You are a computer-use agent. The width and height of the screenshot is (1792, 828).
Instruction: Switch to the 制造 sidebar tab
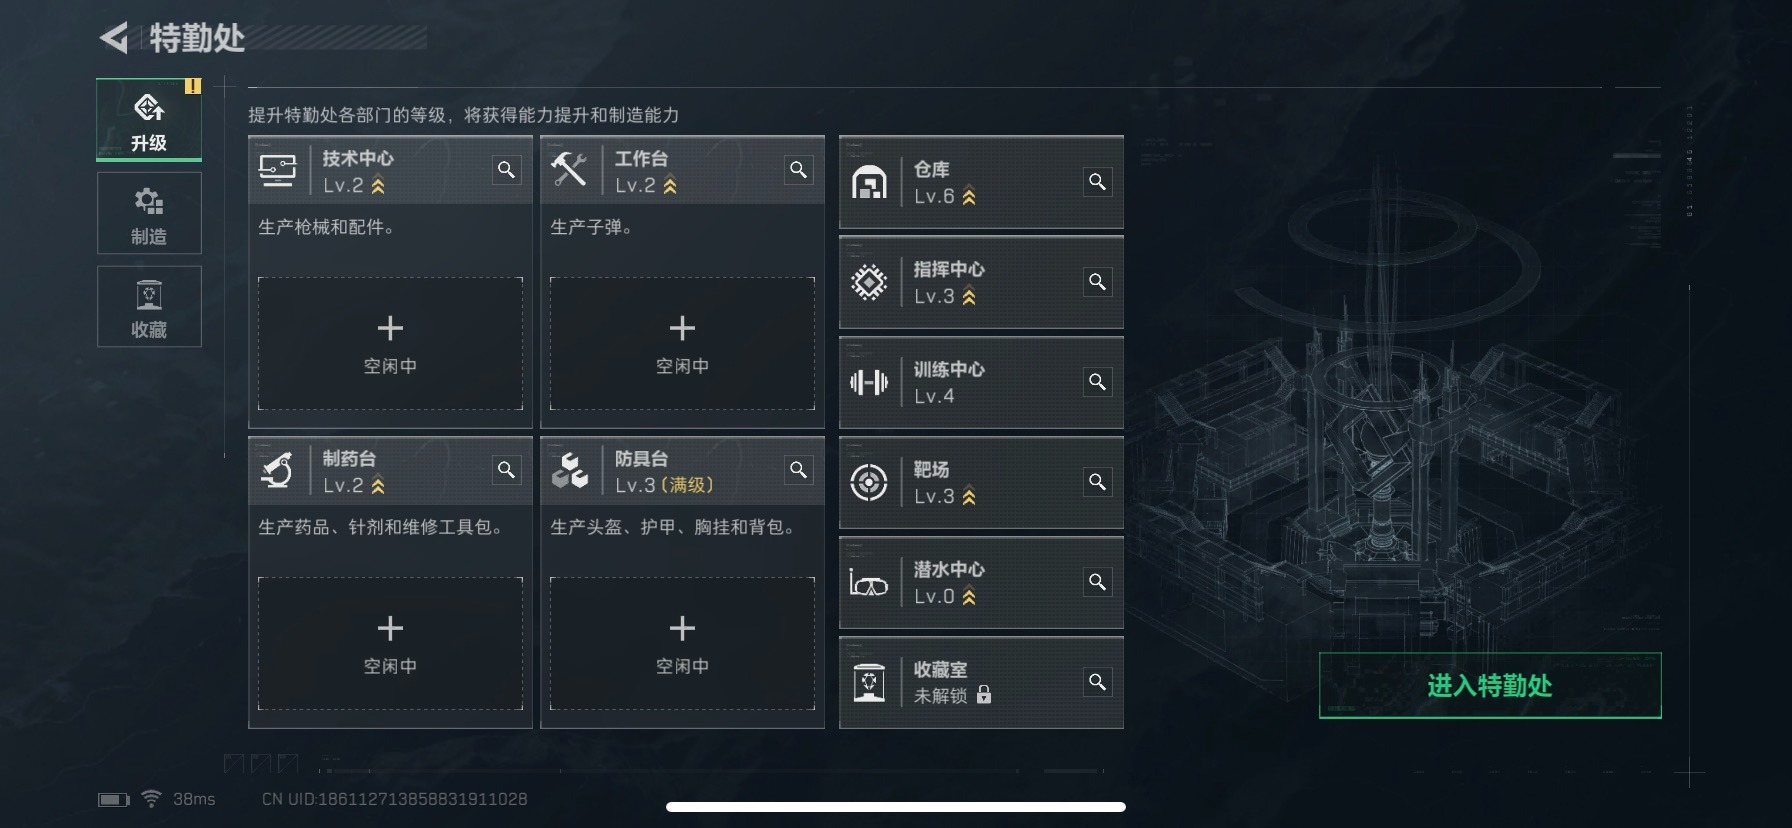click(149, 213)
